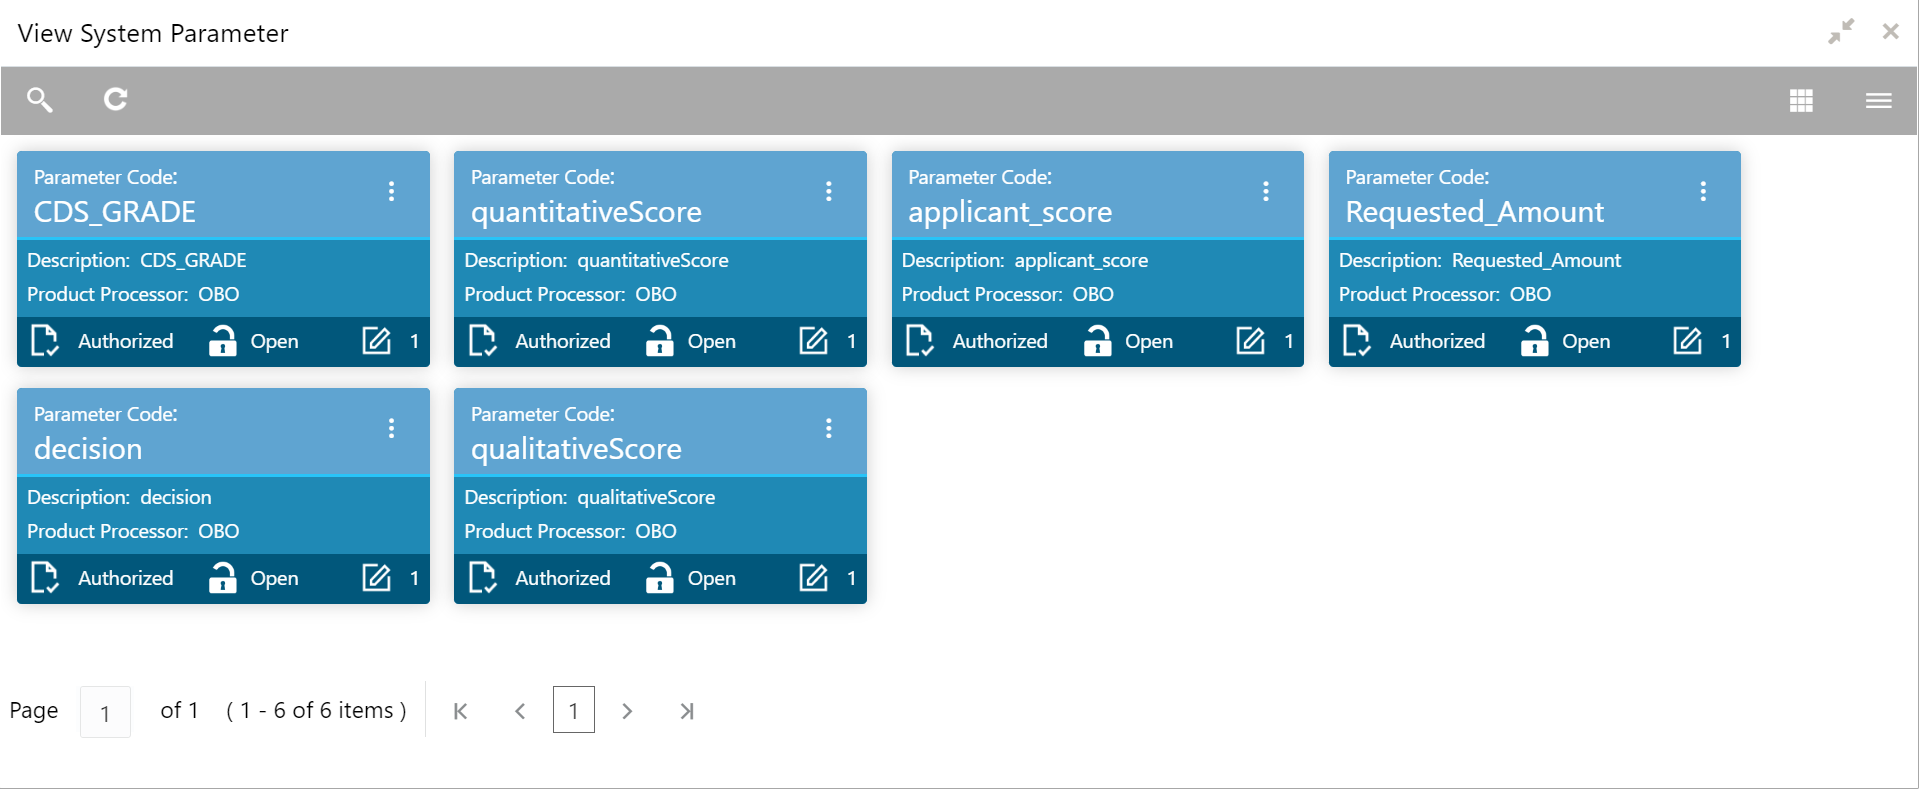
Task: Click the edit count icon on applicant_score
Action: [1250, 341]
